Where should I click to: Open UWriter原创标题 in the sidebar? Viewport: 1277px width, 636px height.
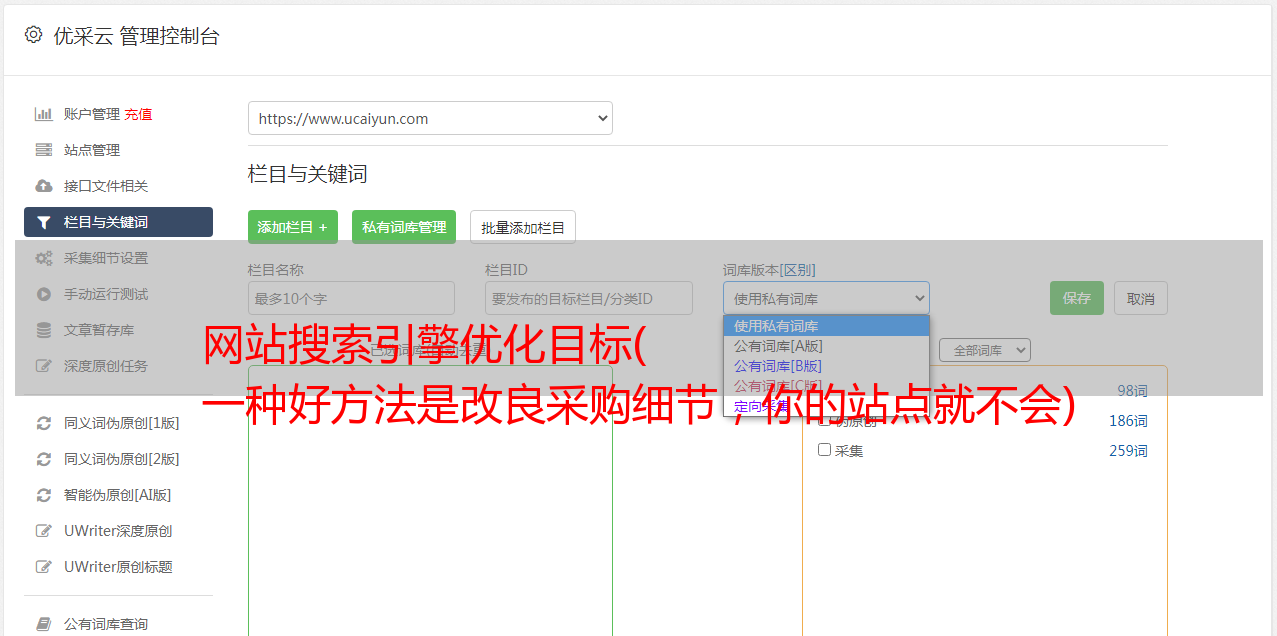(118, 567)
